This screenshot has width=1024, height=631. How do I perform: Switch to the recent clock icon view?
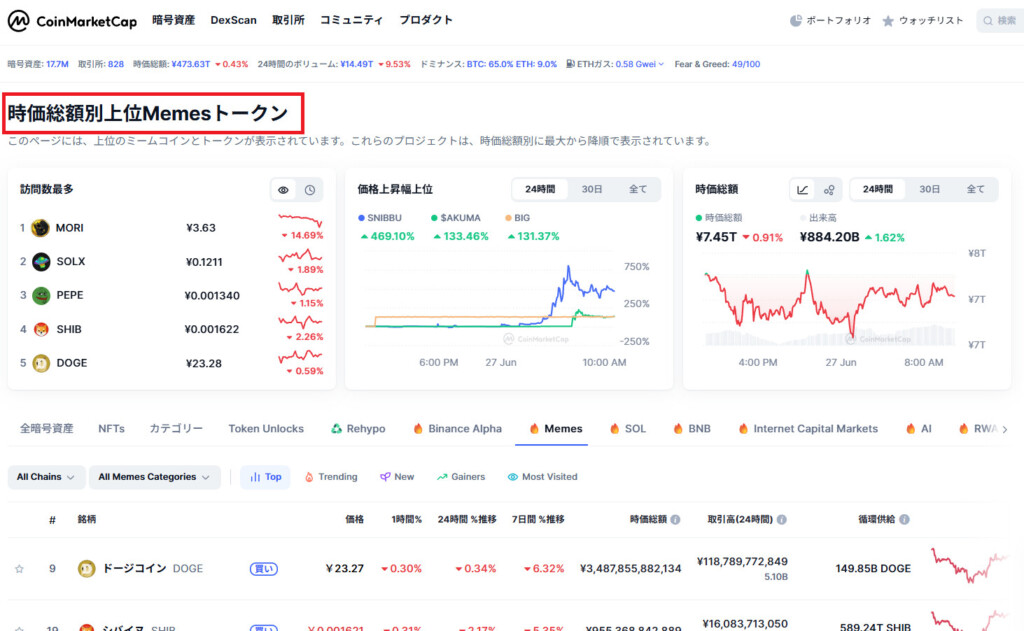[x=310, y=190]
